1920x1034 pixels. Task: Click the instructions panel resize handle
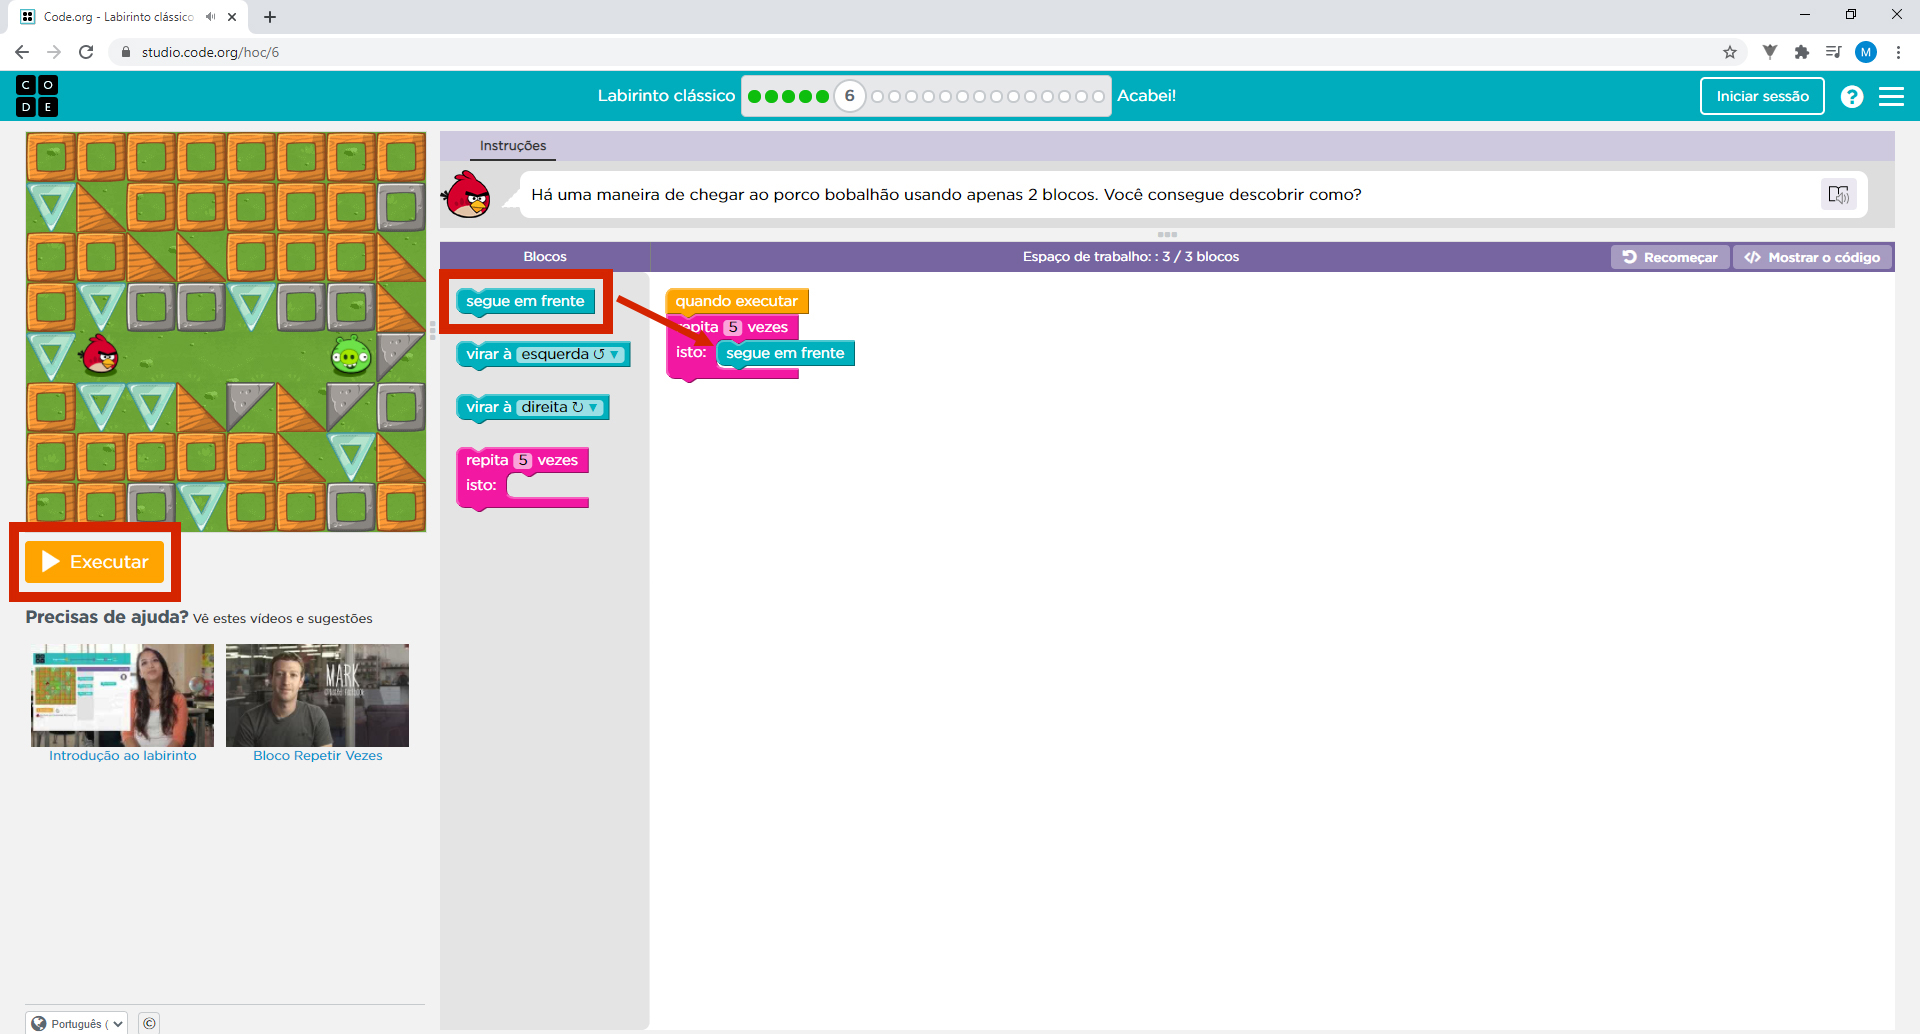point(1167,234)
